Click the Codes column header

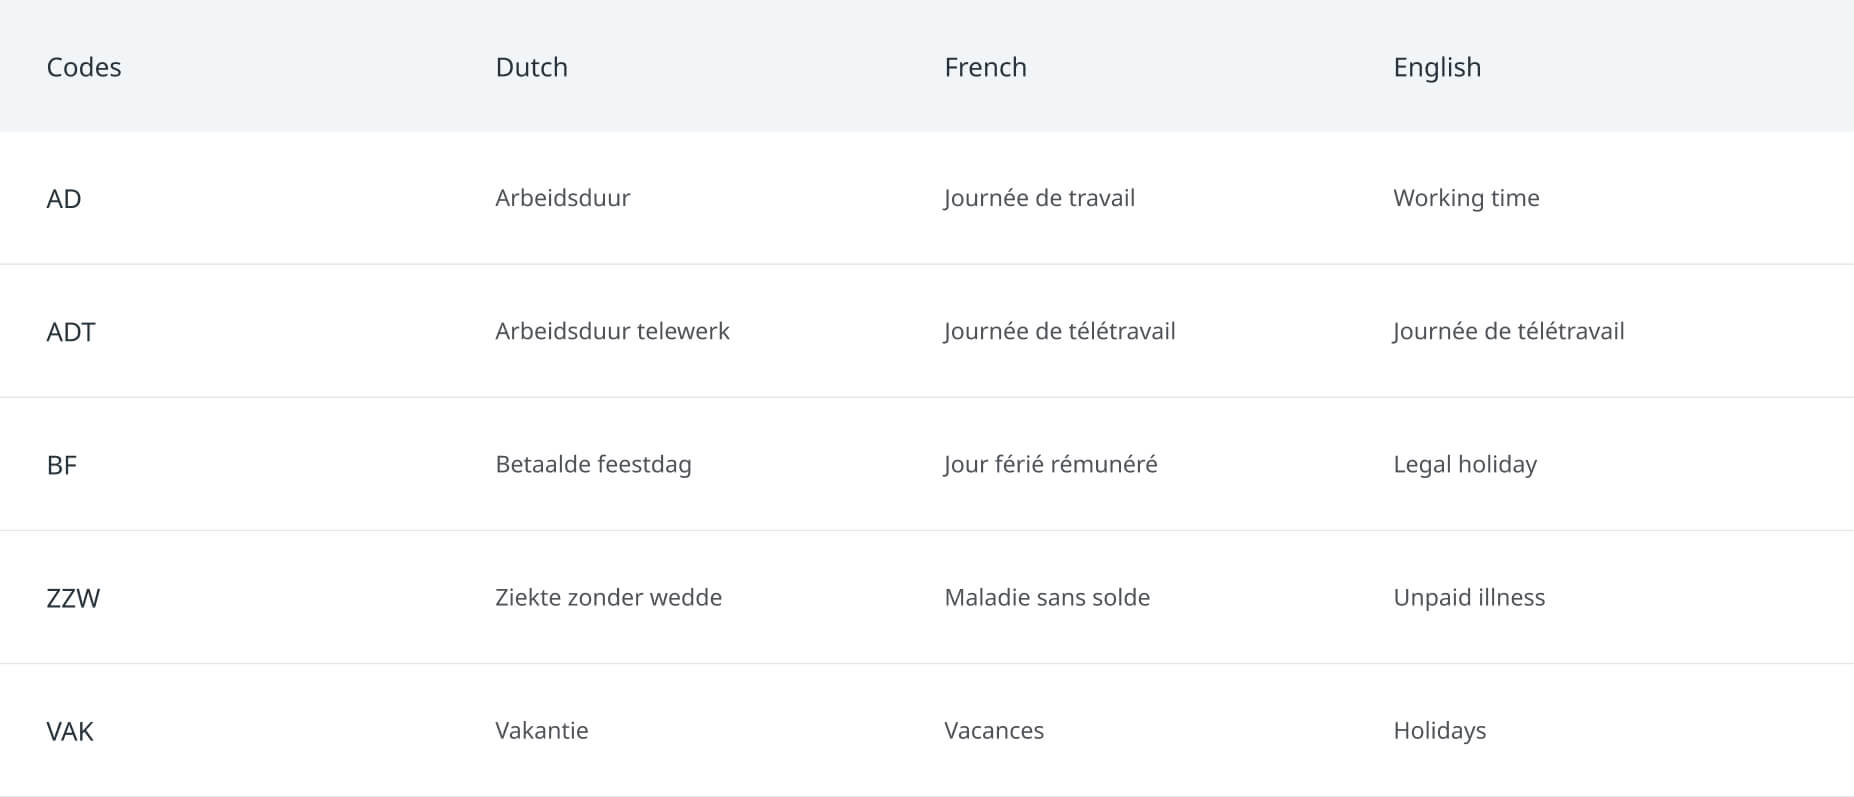84,67
